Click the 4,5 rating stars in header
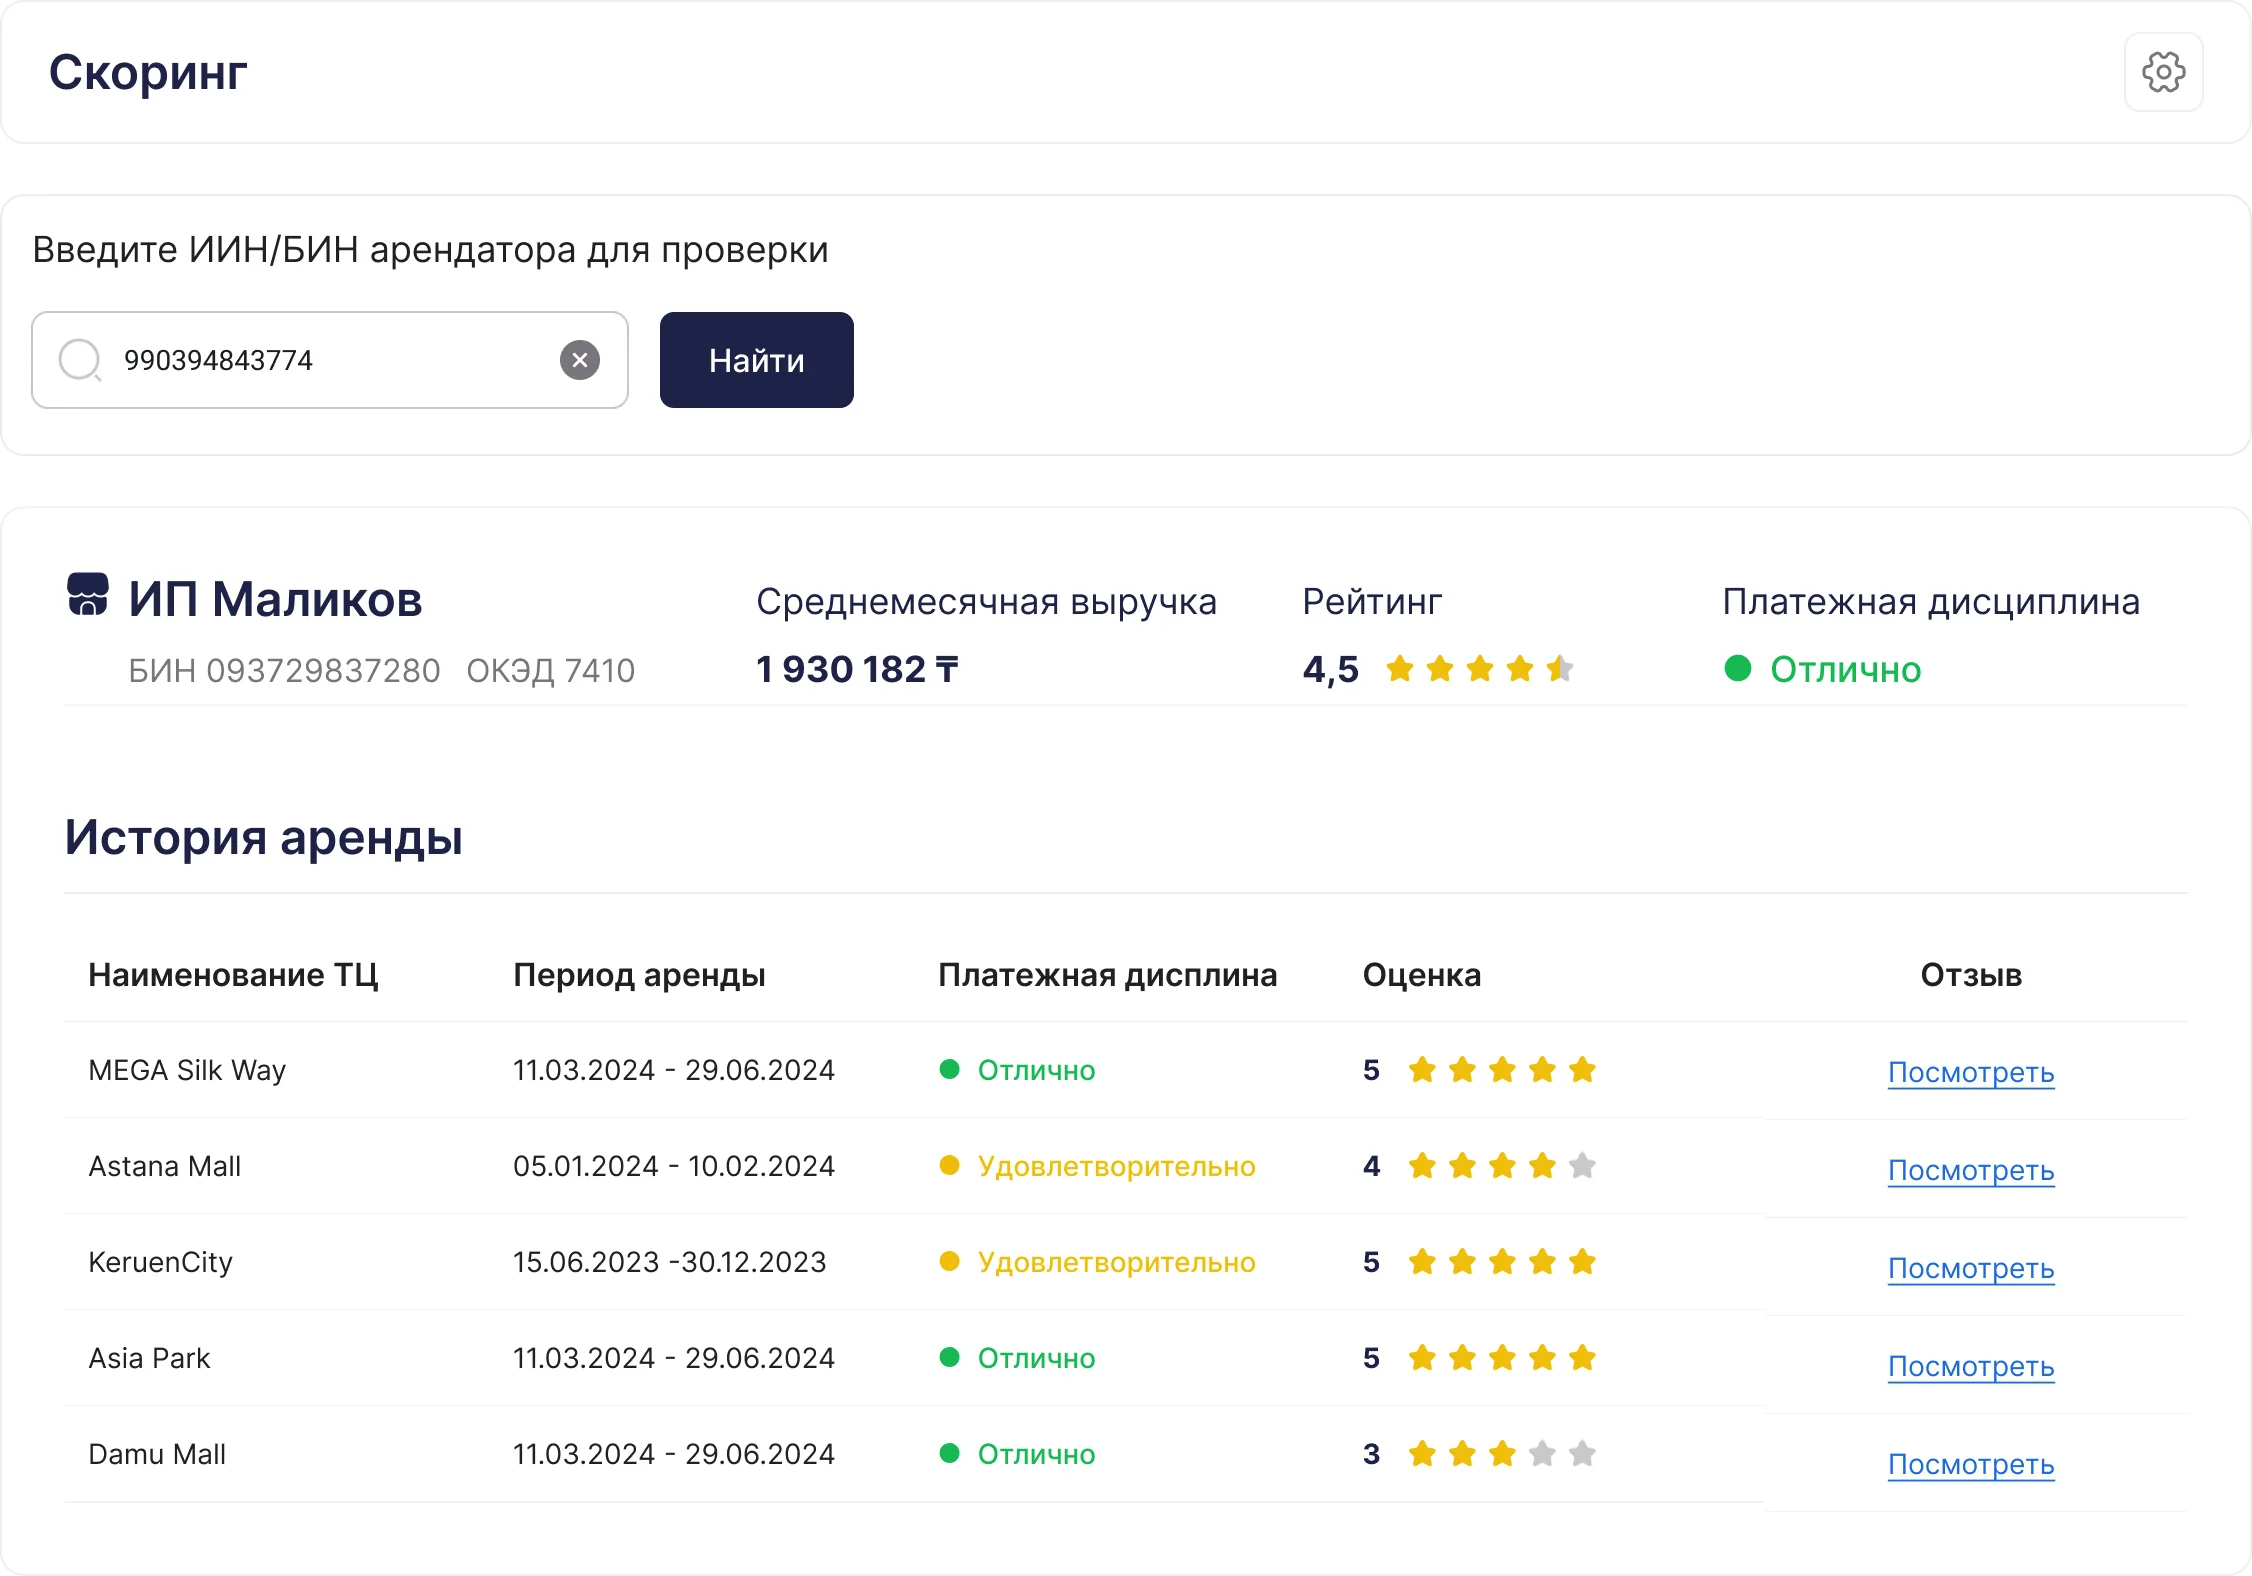 coord(1480,668)
